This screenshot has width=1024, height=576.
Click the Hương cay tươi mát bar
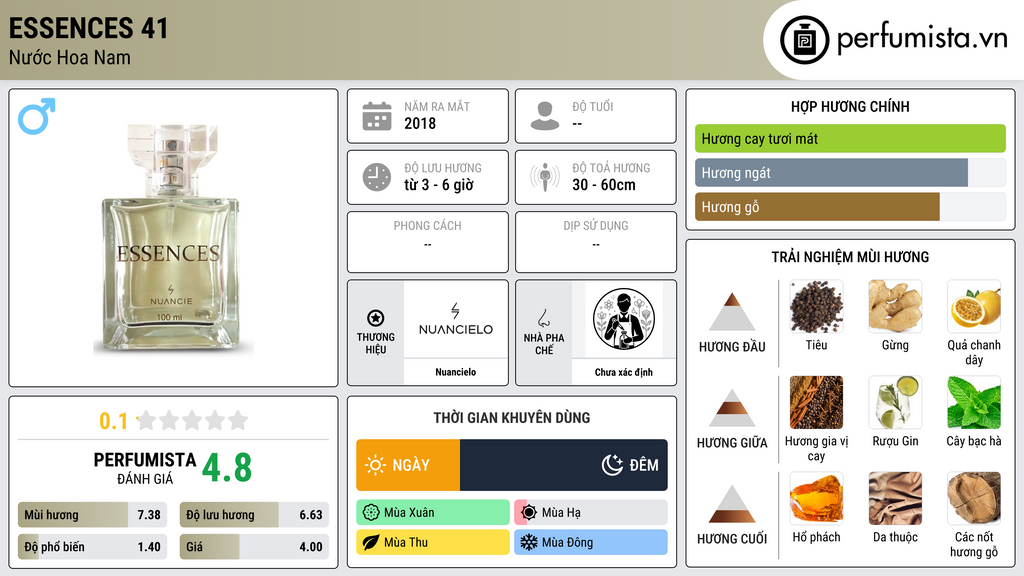[850, 138]
